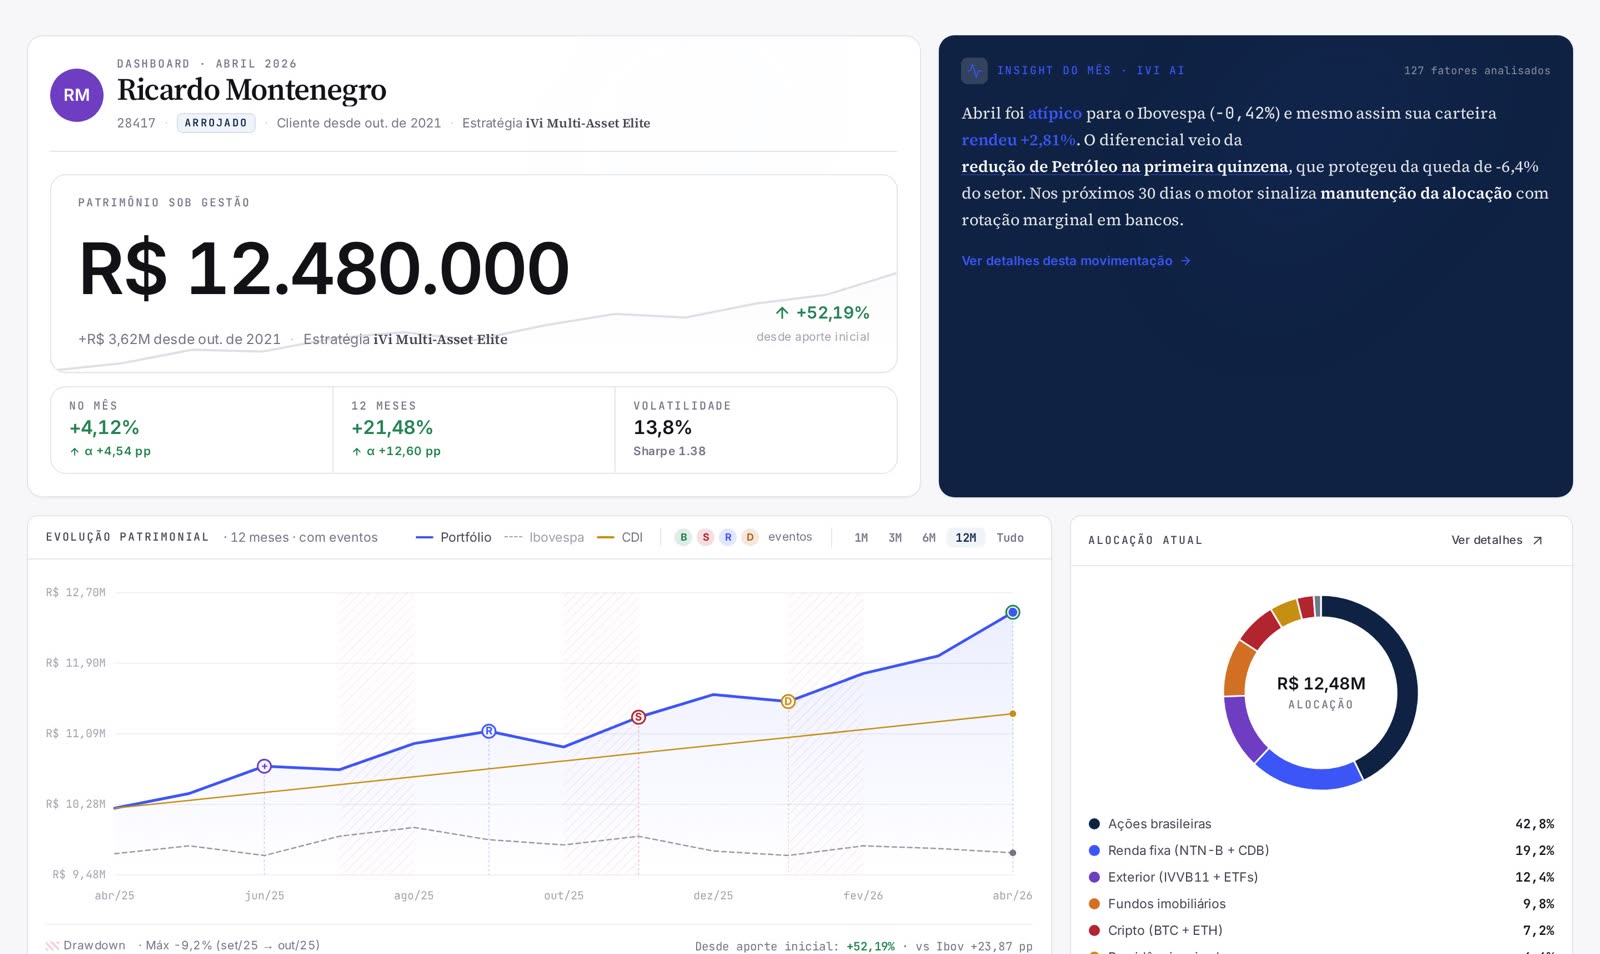
Task: Click the R event marker on the chart
Action: click(489, 731)
